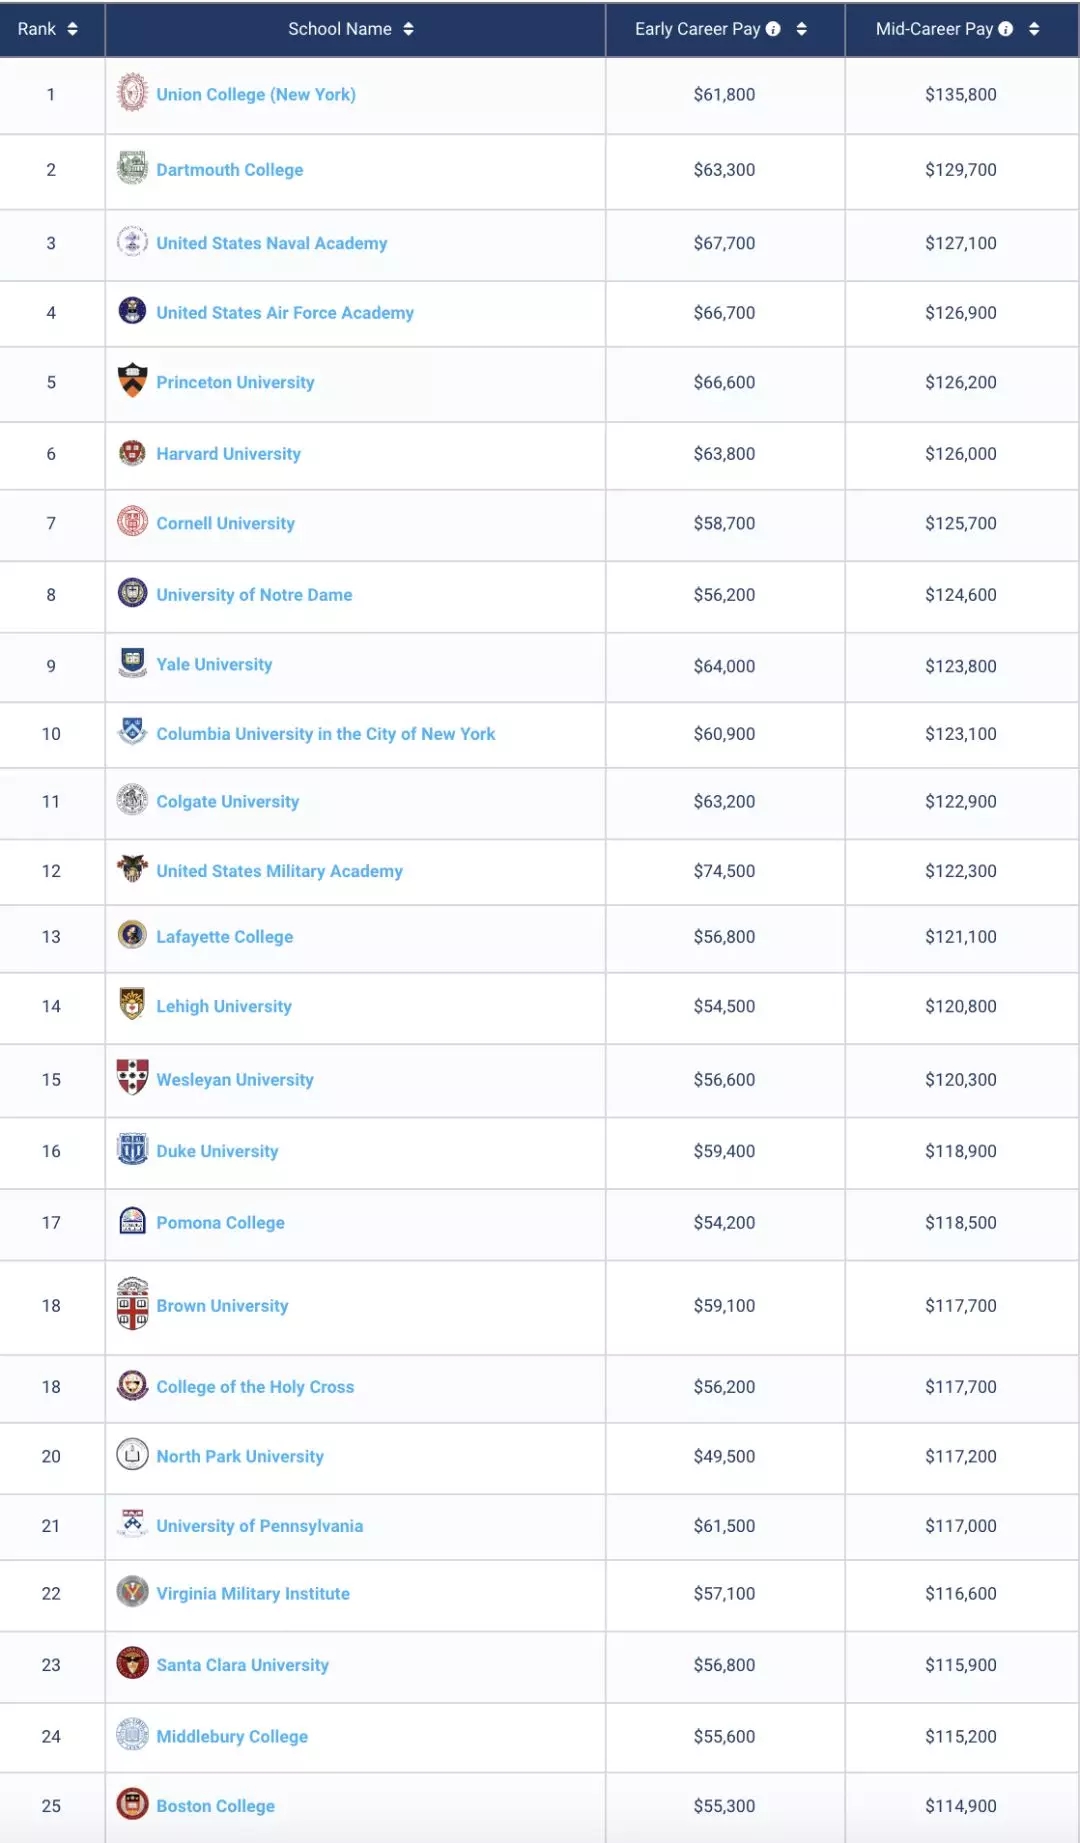Click the Princeton University shield logo
The width and height of the screenshot is (1080, 1843).
pyautogui.click(x=132, y=381)
